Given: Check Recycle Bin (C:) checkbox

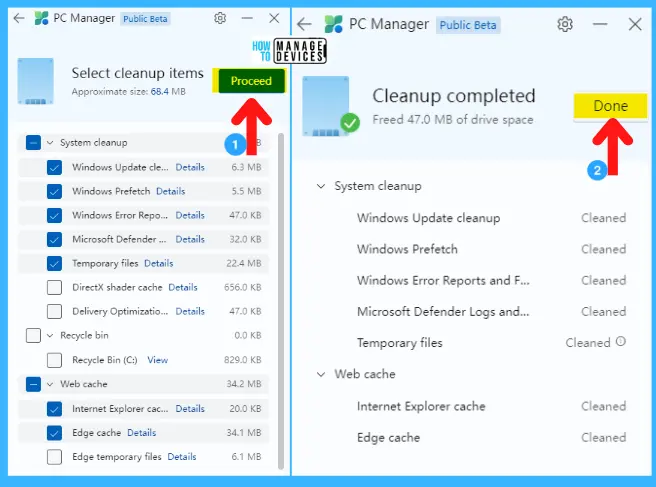Looking at the screenshot, I should [54, 360].
